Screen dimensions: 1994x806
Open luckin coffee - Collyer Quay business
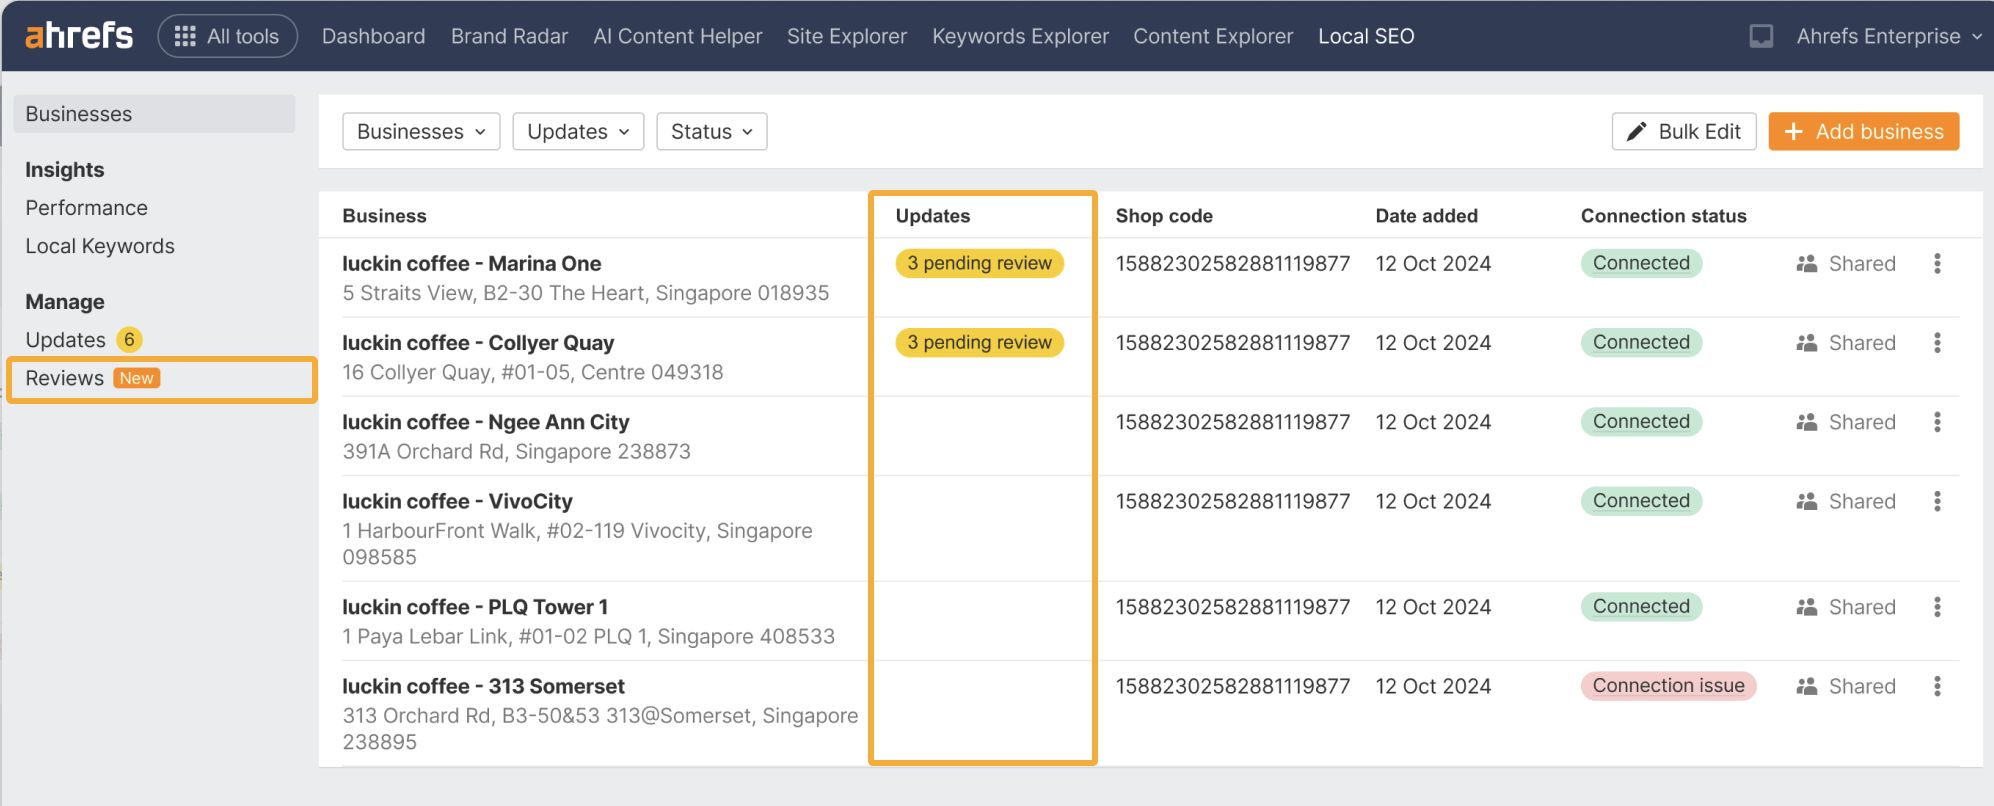tap(478, 342)
